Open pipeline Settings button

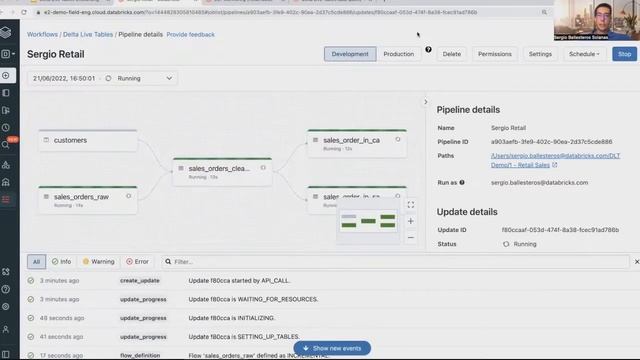point(540,54)
